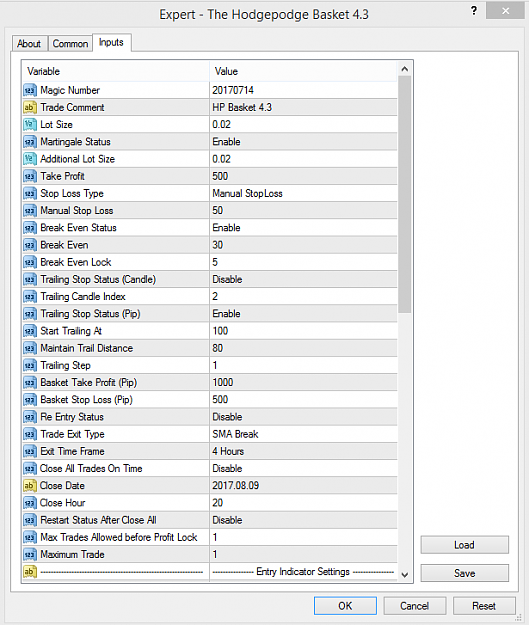This screenshot has height=625, width=529.
Task: Click the icon beside Start Trailing At
Action: click(x=30, y=331)
